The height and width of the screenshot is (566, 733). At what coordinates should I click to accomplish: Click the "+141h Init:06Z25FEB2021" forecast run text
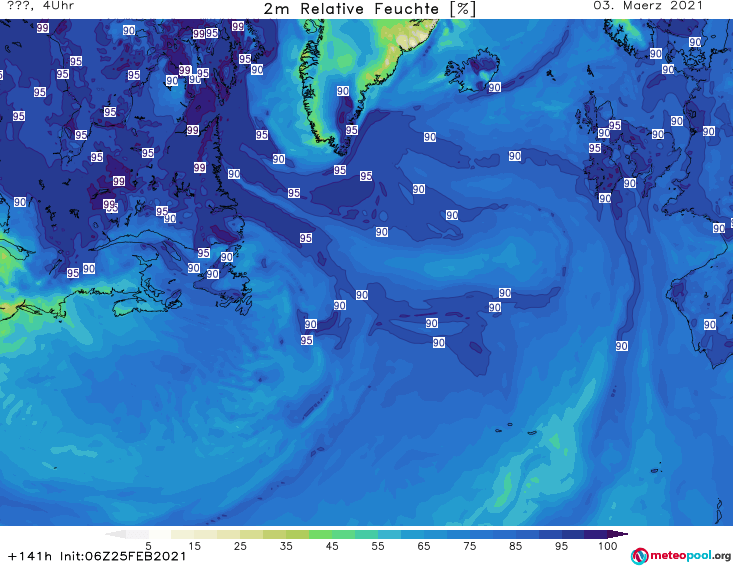tap(97, 556)
